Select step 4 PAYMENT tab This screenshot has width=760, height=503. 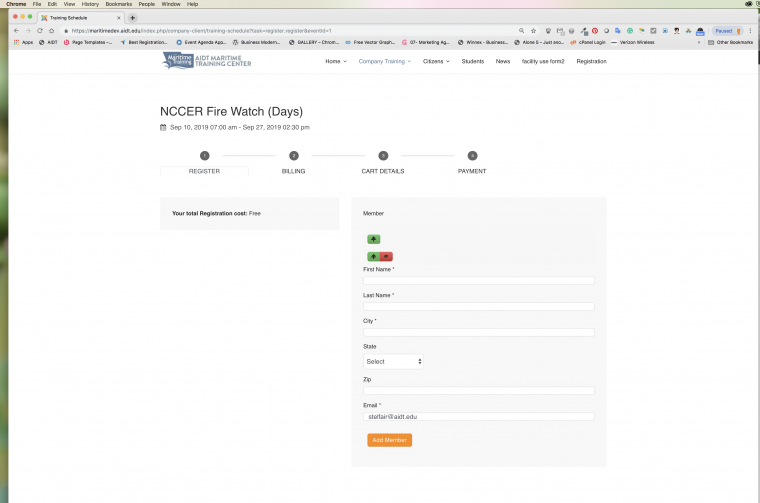(x=472, y=171)
